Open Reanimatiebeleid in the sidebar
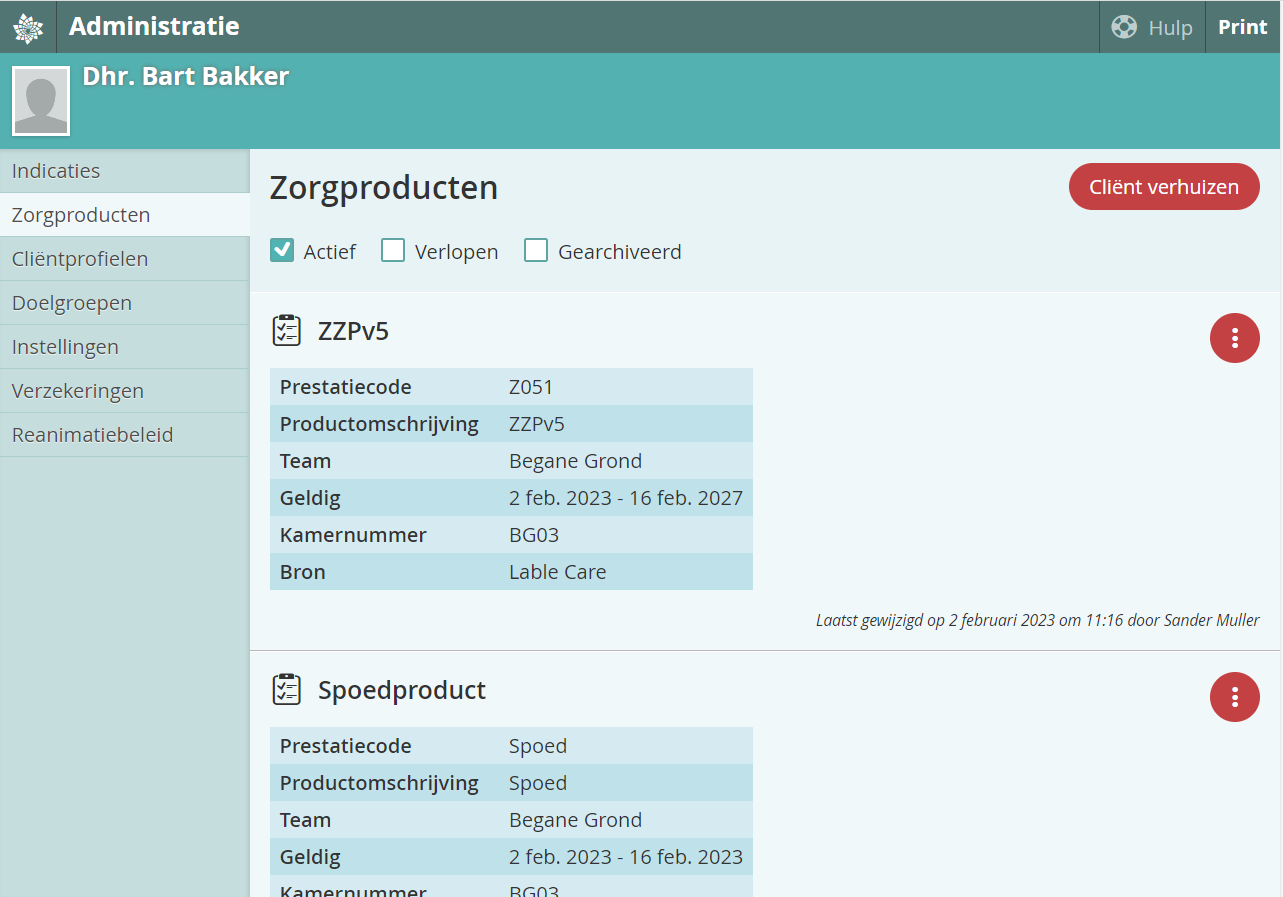The image size is (1283, 897). [92, 435]
